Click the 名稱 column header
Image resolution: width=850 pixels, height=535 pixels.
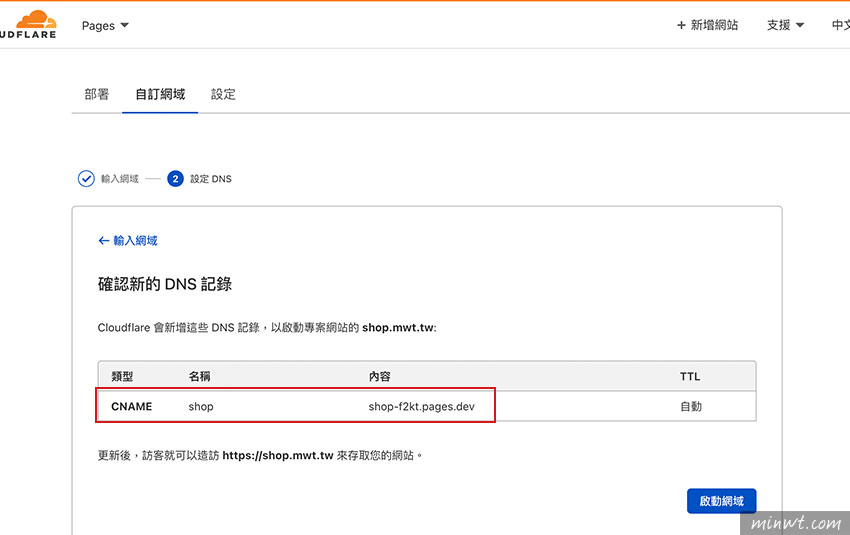pos(199,376)
